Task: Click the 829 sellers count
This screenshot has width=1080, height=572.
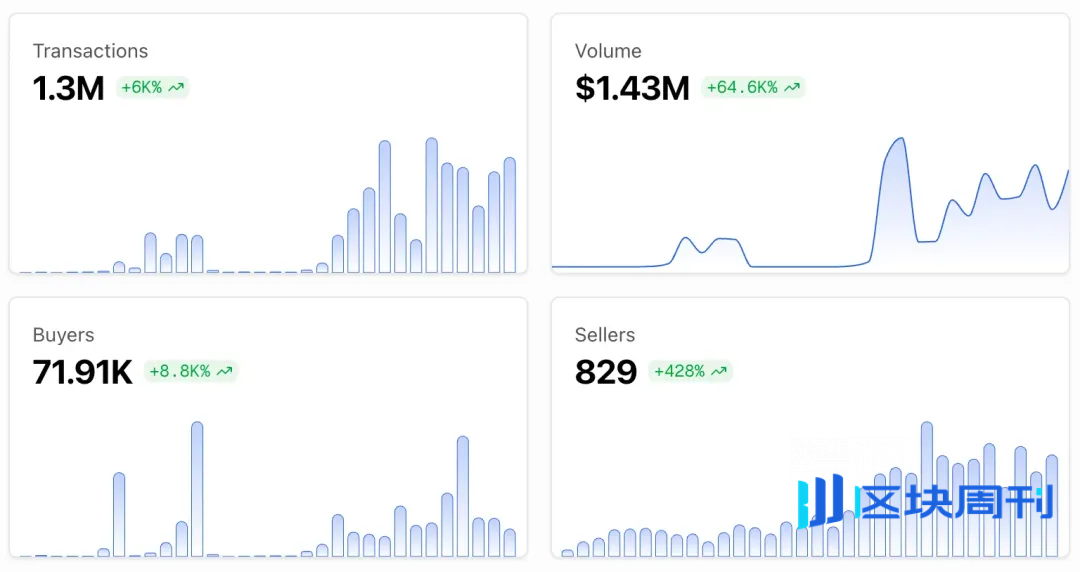Action: 606,372
